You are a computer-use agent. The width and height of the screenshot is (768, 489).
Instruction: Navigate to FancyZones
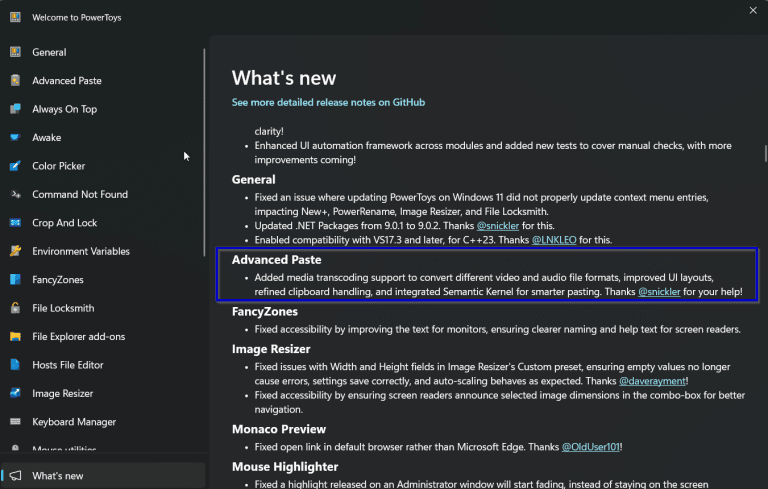[x=102, y=279]
